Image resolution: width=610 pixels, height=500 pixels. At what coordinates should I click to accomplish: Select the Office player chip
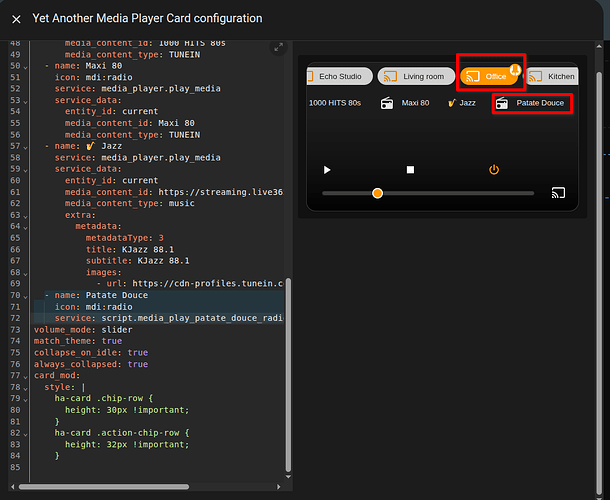click(489, 76)
